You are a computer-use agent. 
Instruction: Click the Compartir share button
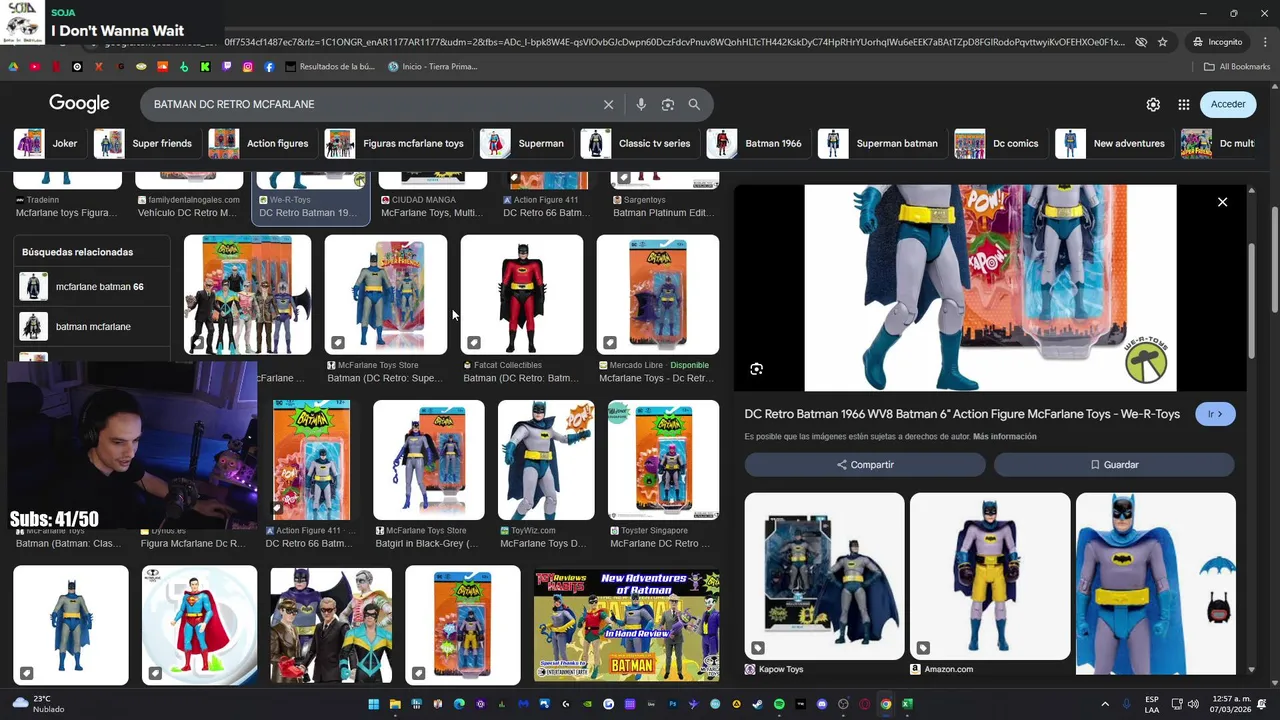click(865, 465)
